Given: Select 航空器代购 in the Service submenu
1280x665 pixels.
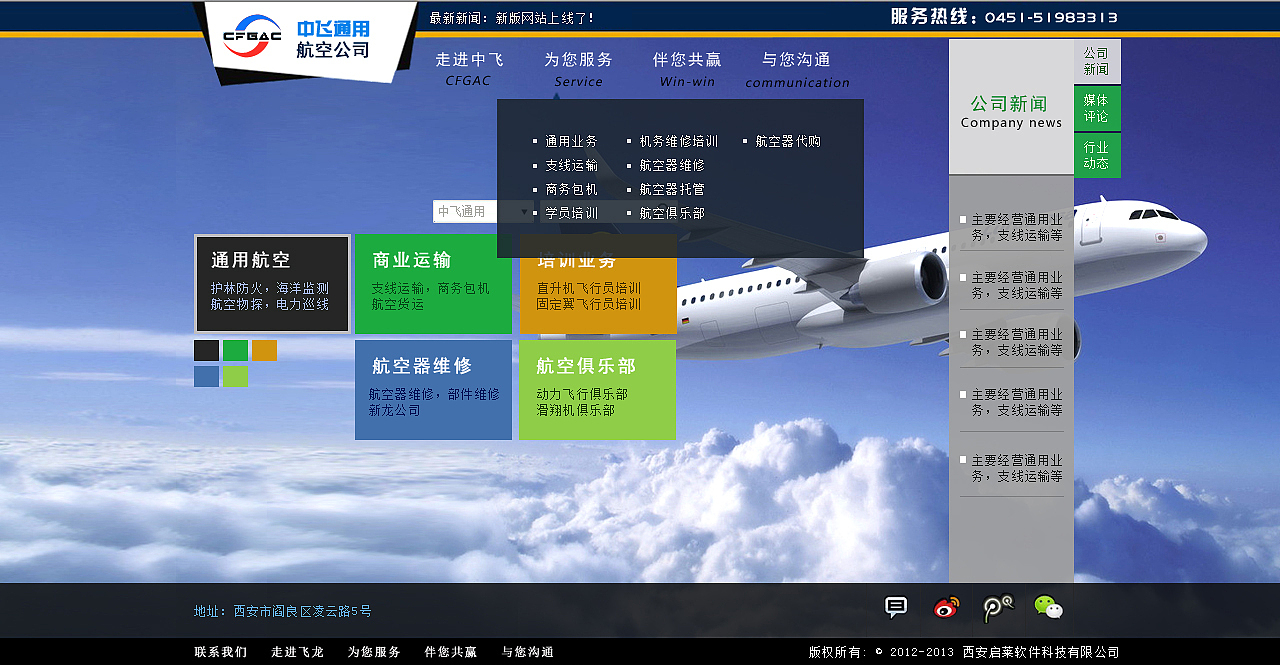Looking at the screenshot, I should (x=788, y=141).
